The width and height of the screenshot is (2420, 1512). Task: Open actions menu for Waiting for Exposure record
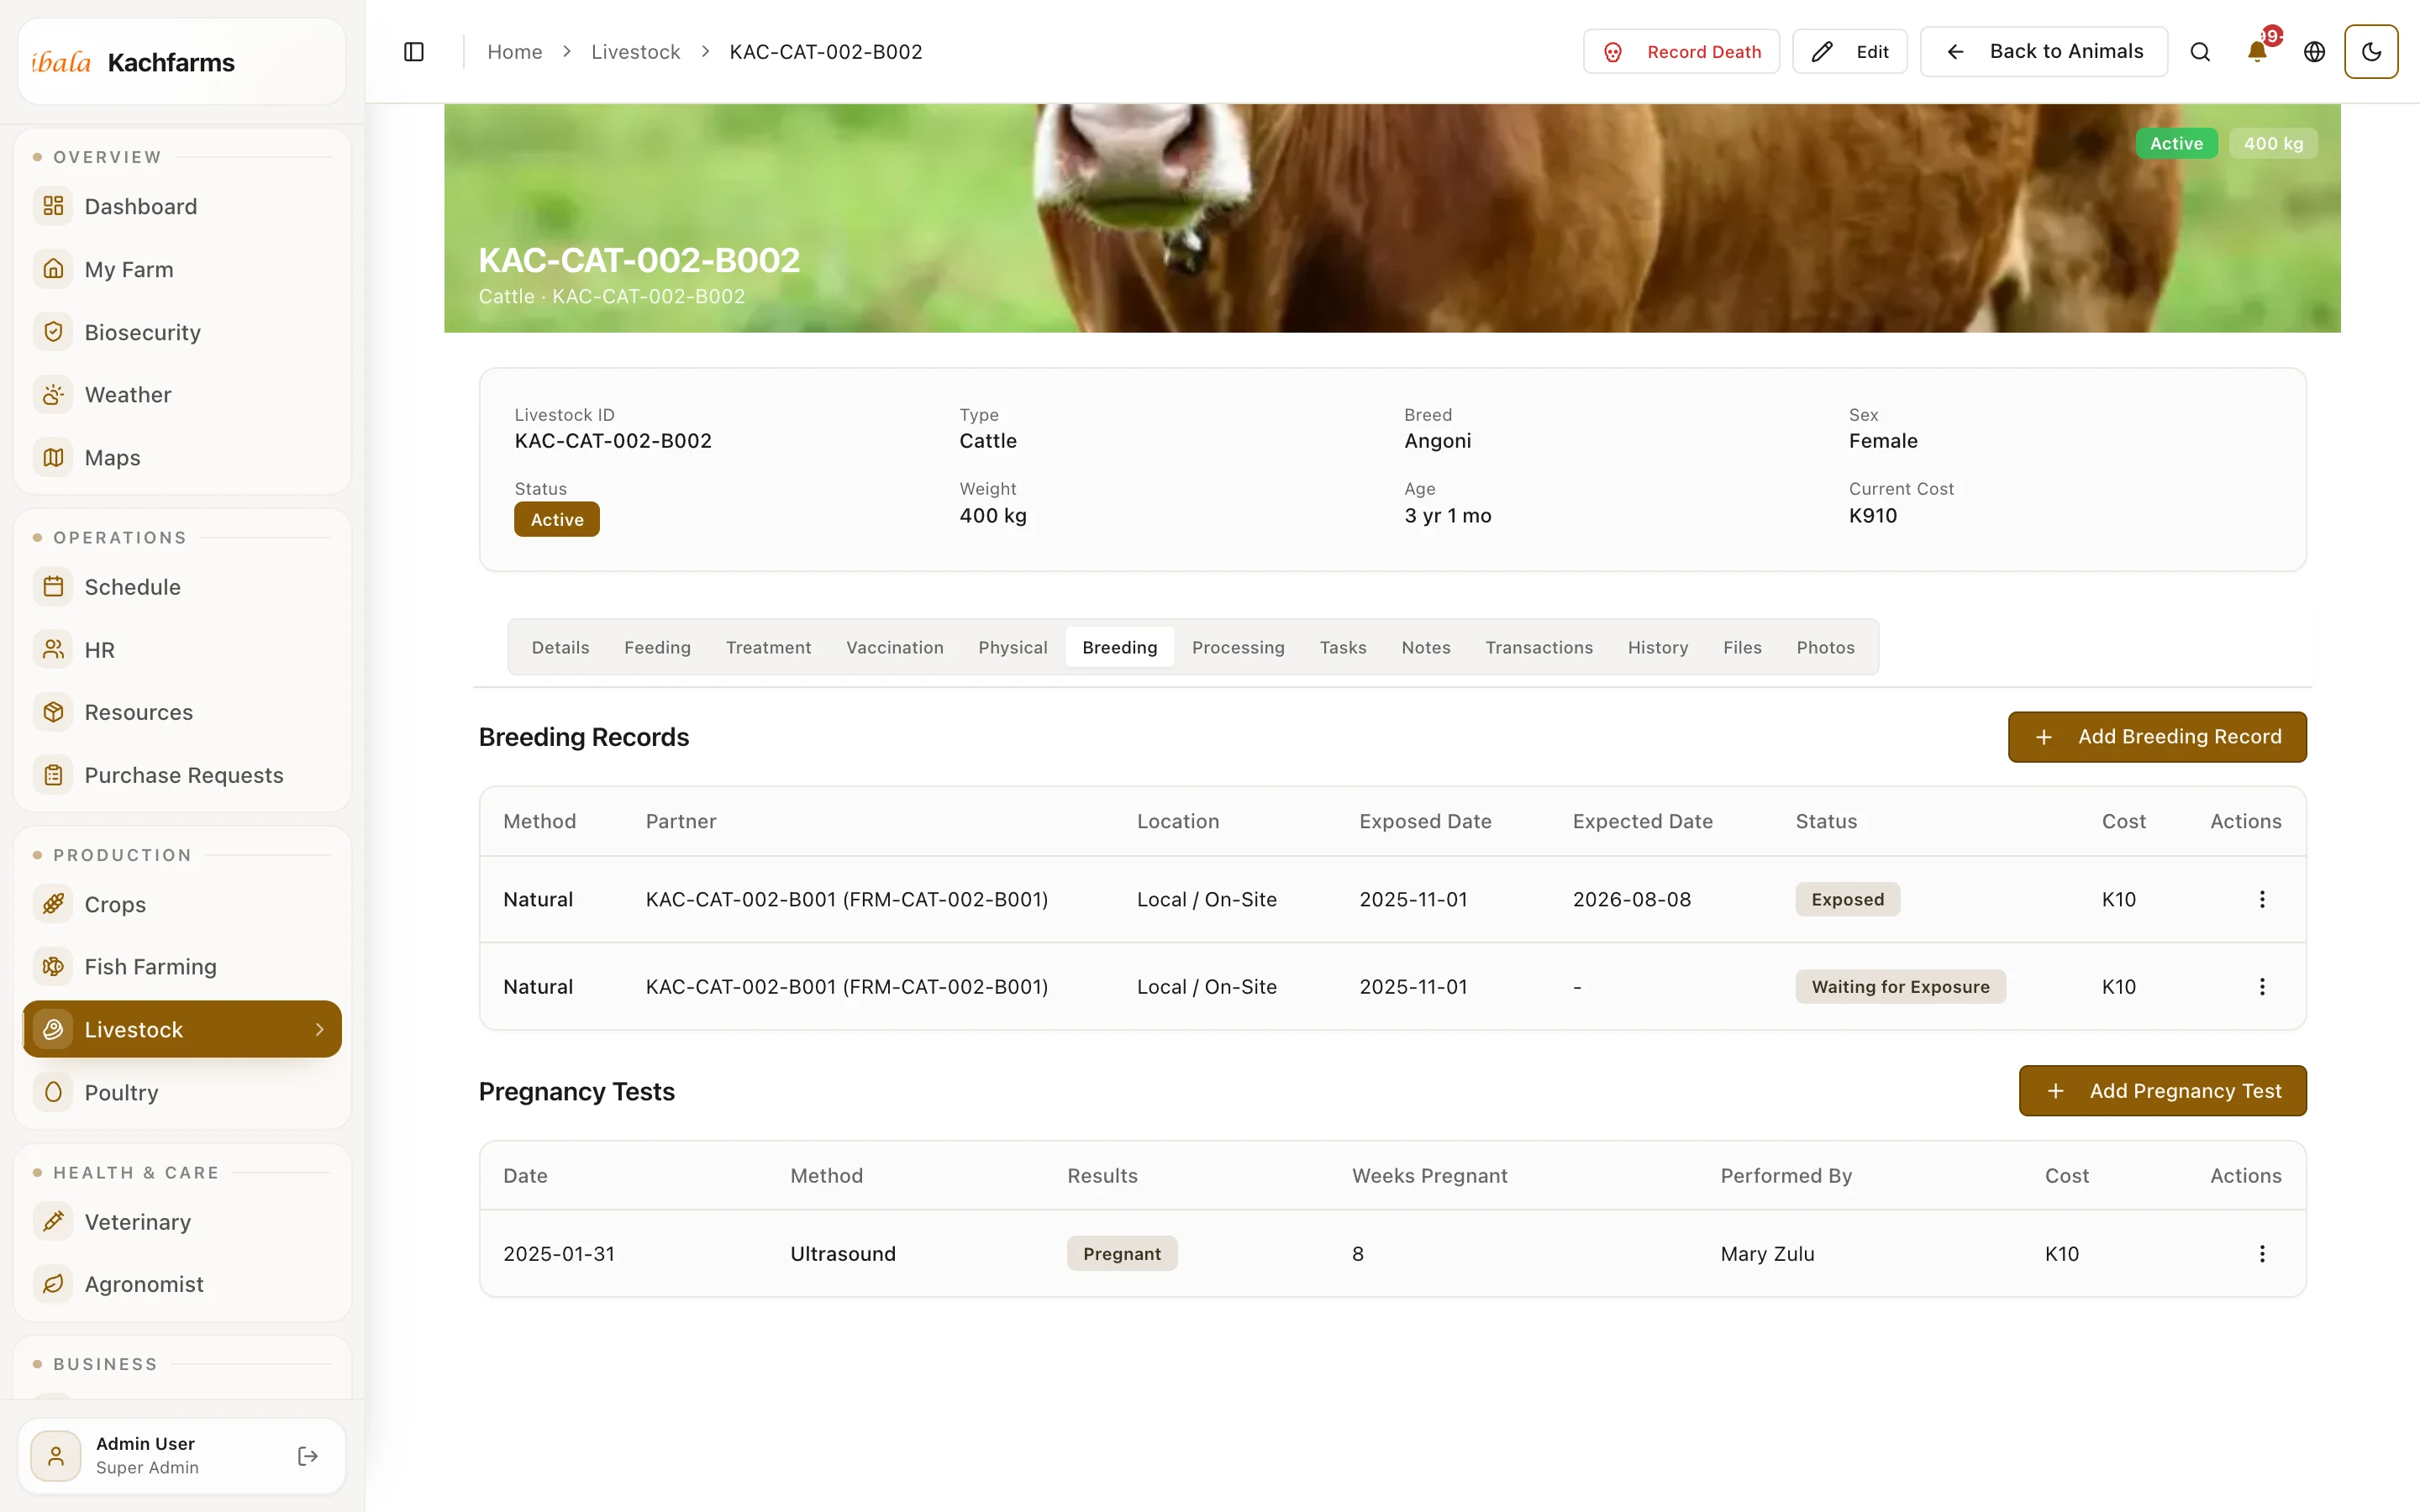point(2261,987)
